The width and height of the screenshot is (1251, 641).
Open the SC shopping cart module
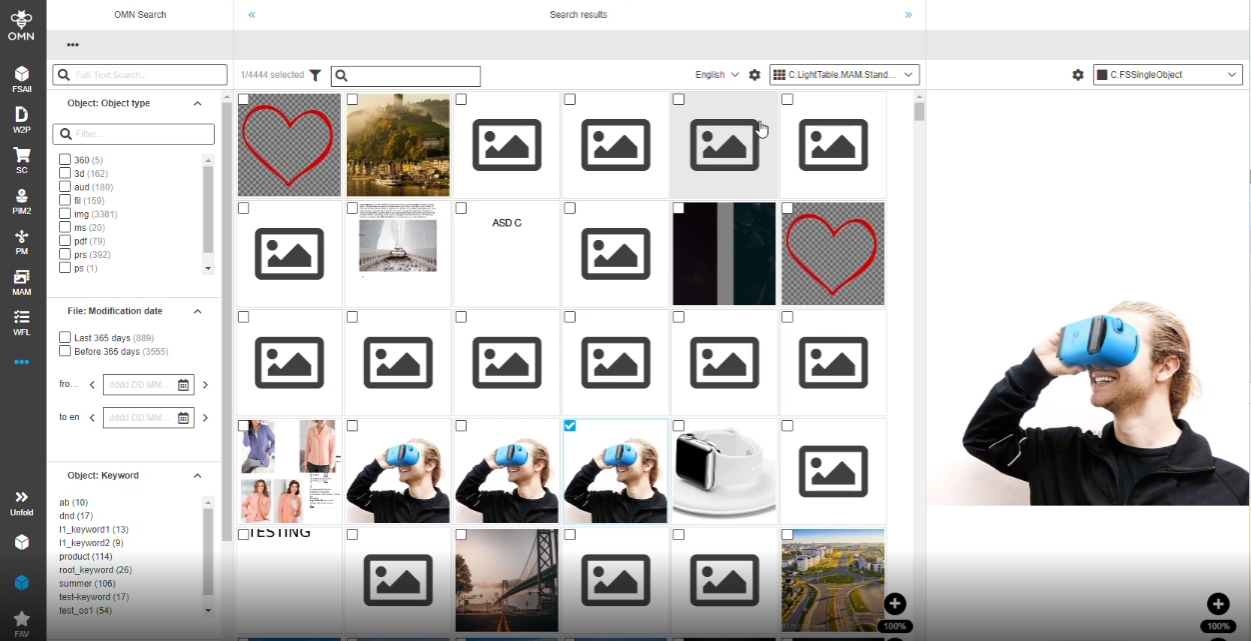pyautogui.click(x=22, y=161)
